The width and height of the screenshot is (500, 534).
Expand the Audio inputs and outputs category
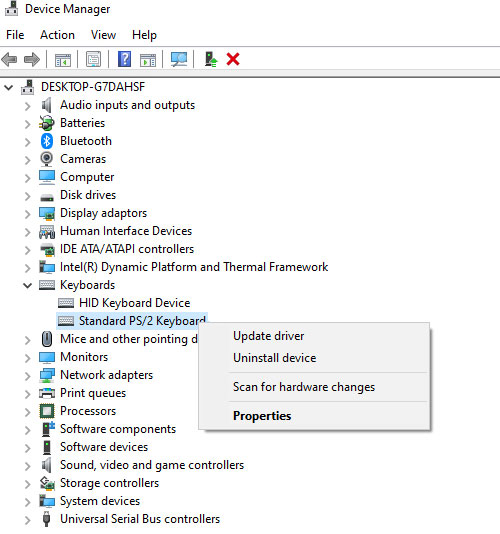28,106
